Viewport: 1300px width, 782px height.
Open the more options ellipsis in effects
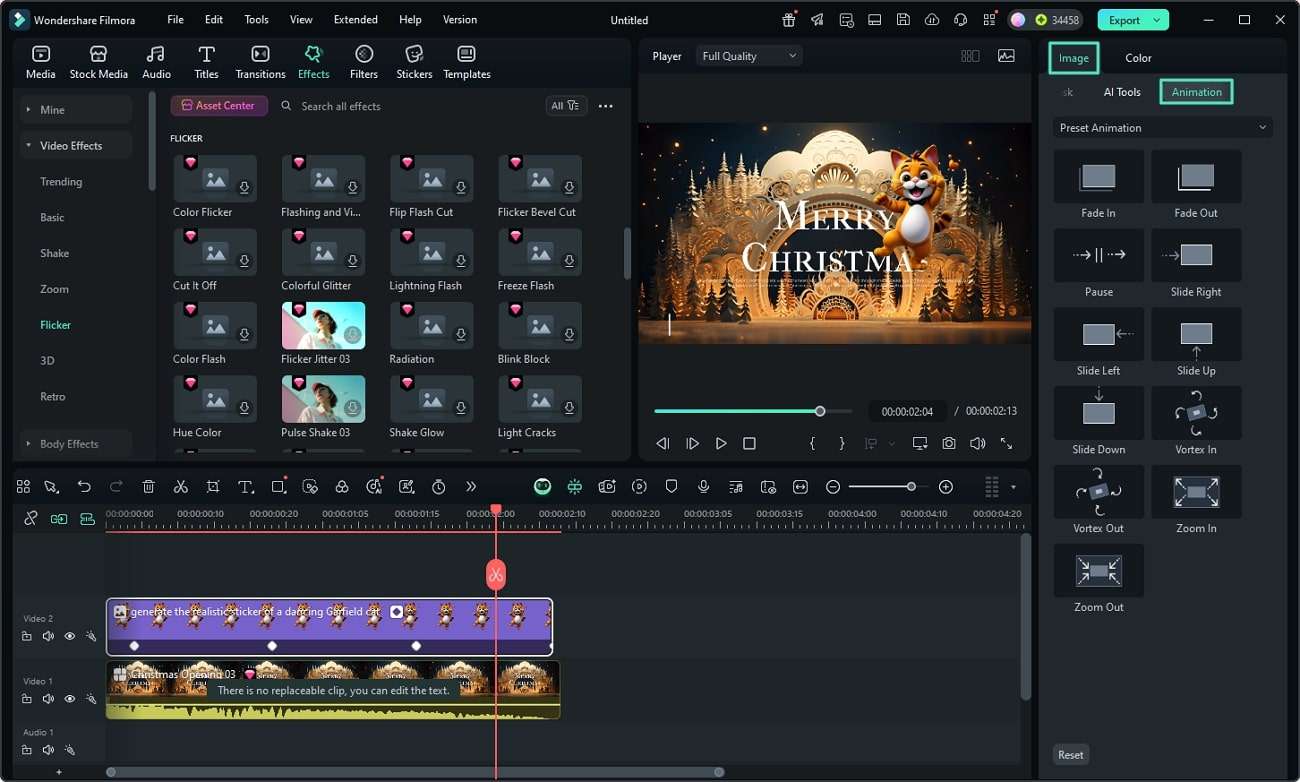(605, 106)
